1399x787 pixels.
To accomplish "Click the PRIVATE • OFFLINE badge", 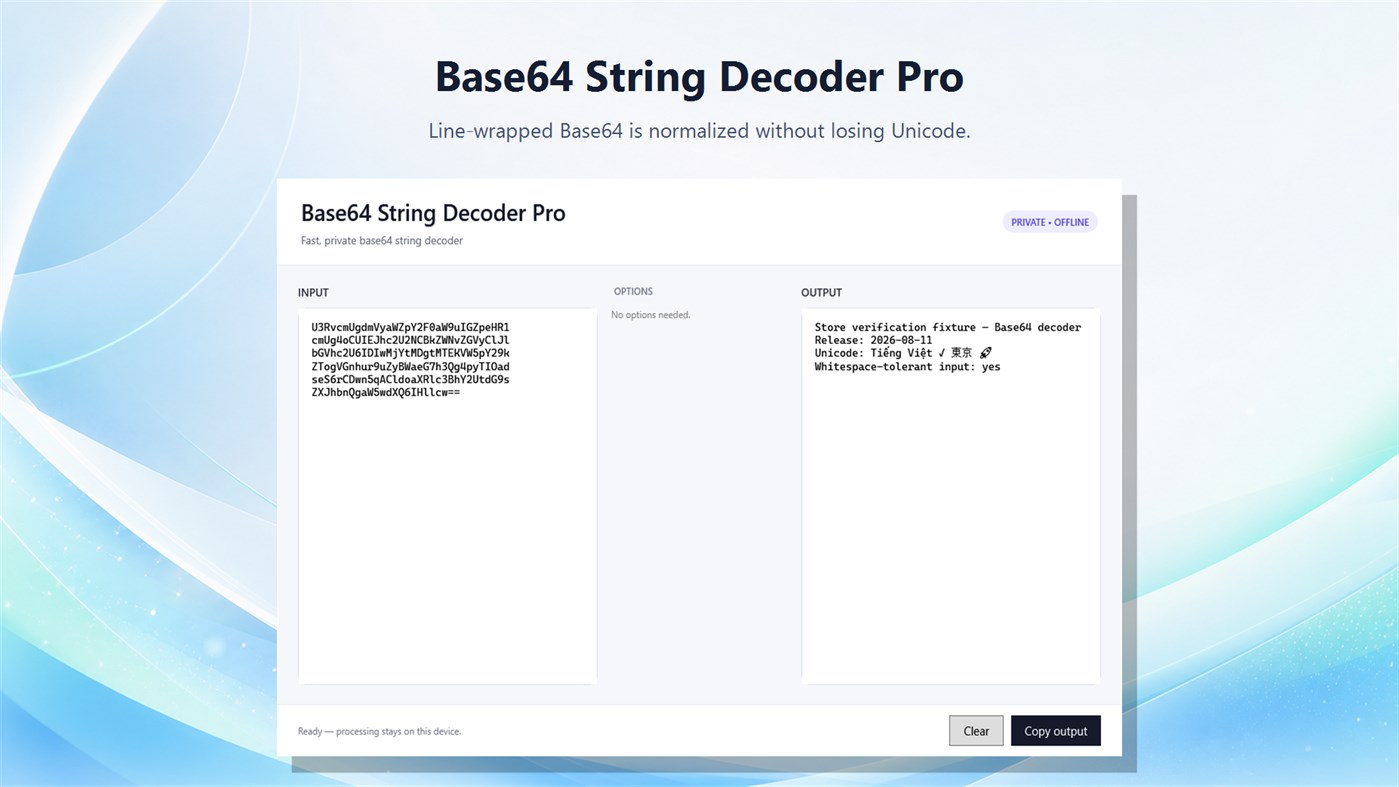I will (1050, 222).
